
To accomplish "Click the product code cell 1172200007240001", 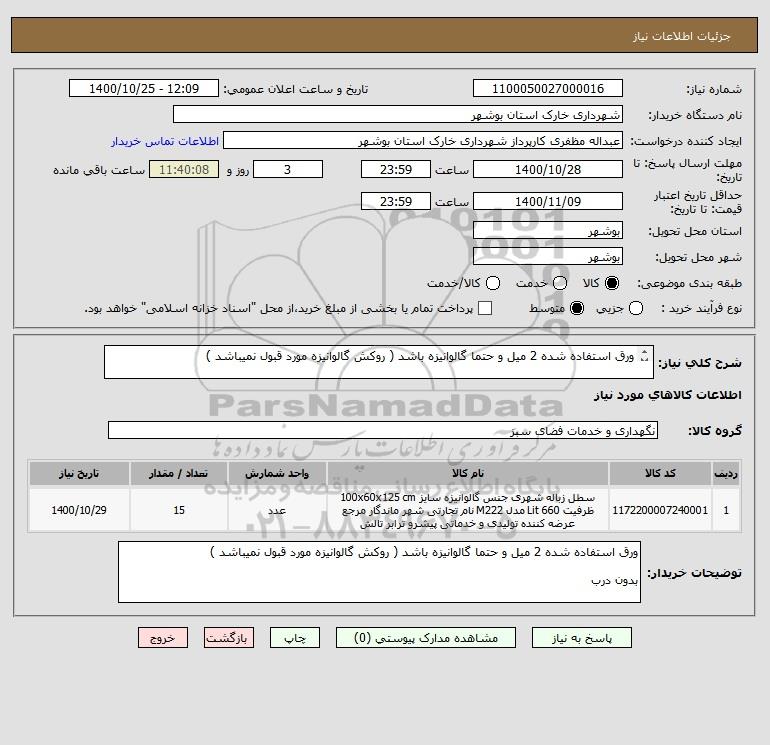I will point(660,510).
